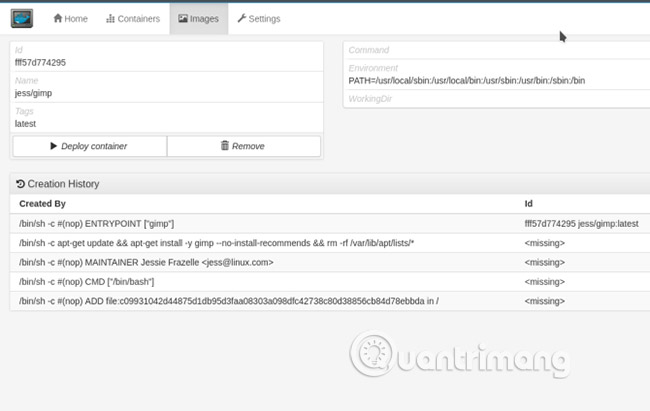
Task: Select the MAINTAINER Jessie Frazelle row
Action: click(330, 263)
